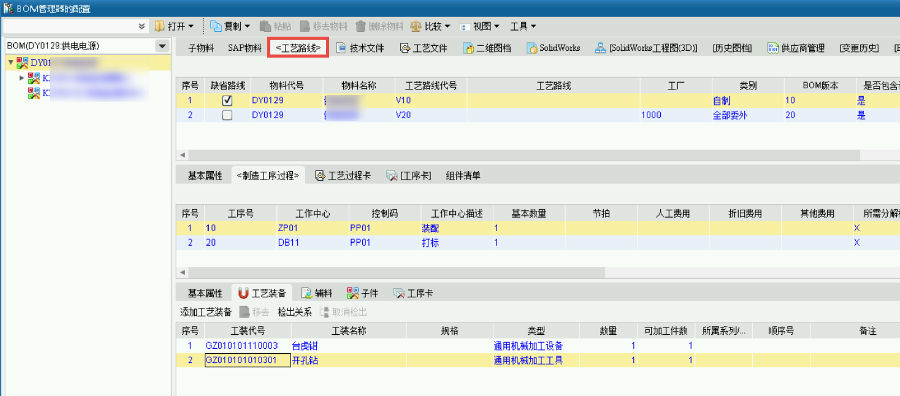This screenshot has height=396, width=900.
Task: Click the 检出关系 button
Action: 294,312
